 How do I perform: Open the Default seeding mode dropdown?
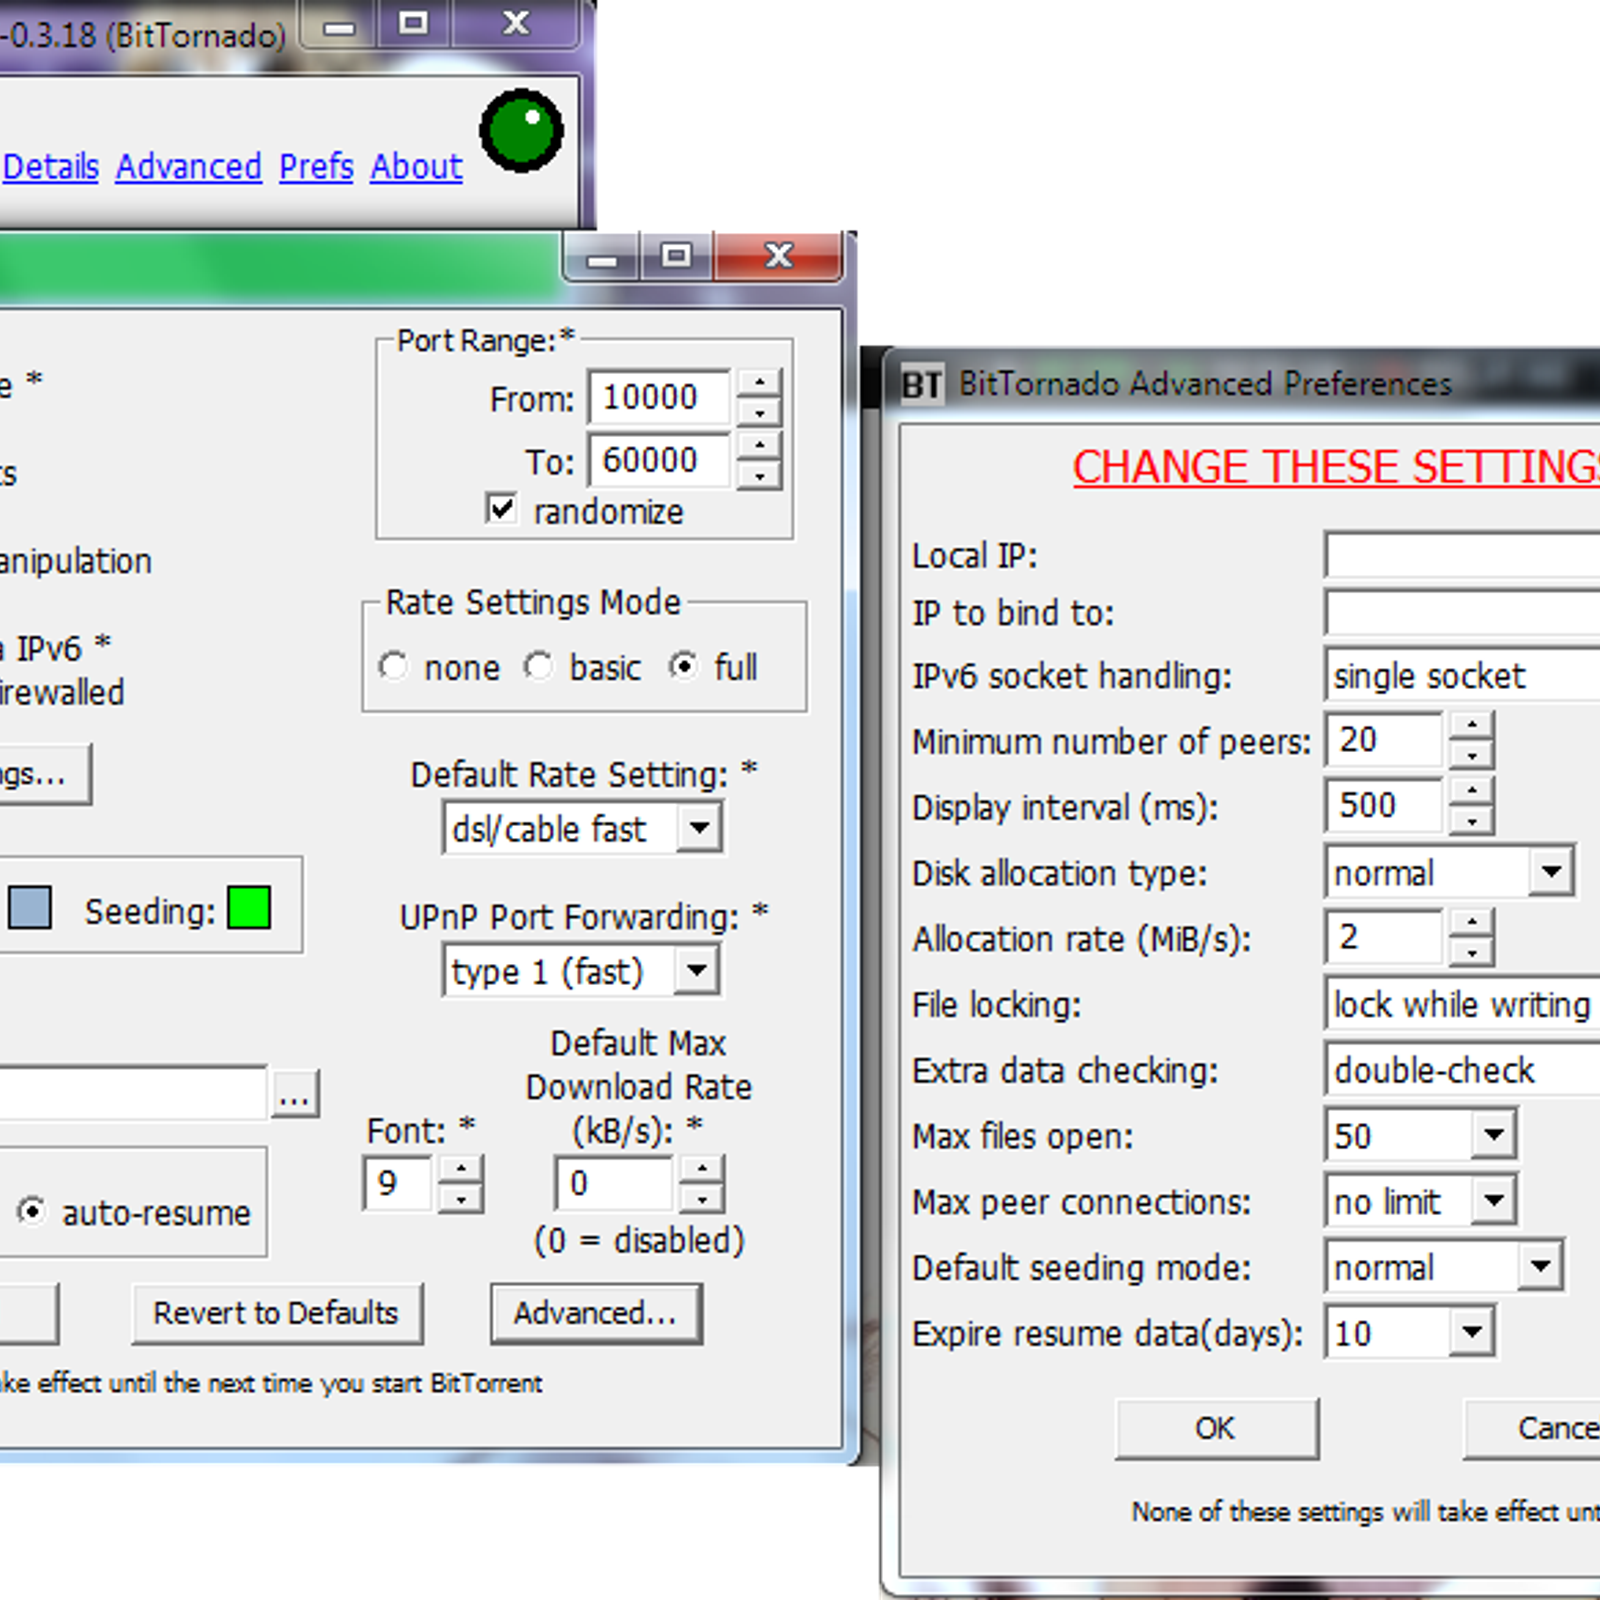1540,1266
